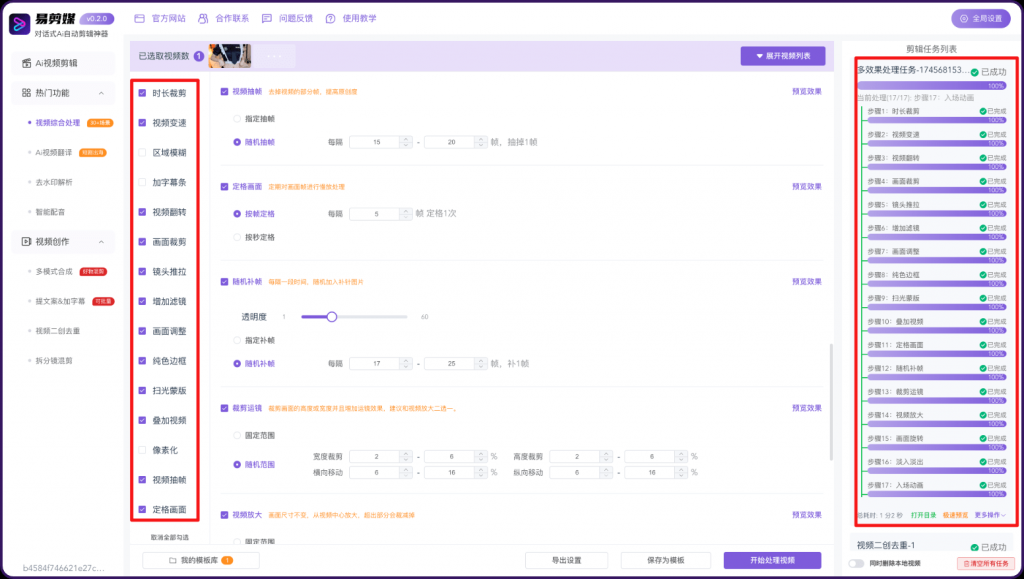Expand the list with 展开视频列表
Image resolution: width=1024 pixels, height=579 pixels.
pos(782,55)
